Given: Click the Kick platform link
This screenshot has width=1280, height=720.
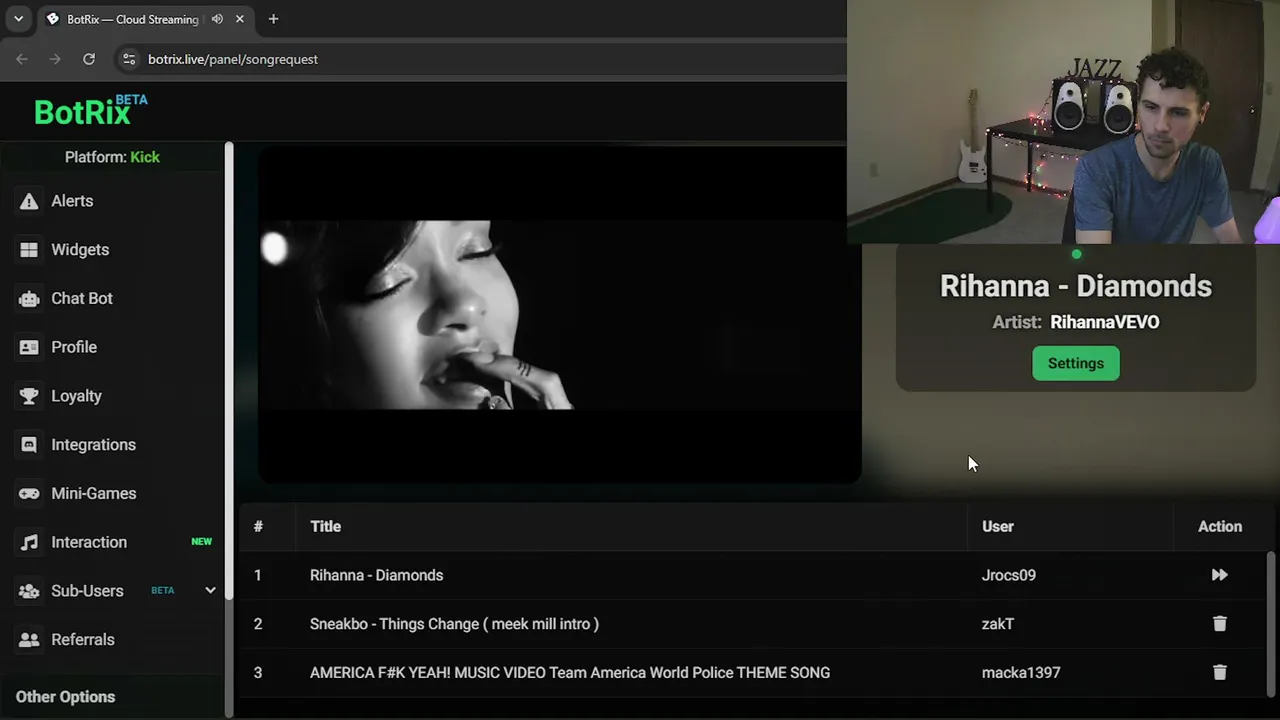Looking at the screenshot, I should [x=145, y=157].
